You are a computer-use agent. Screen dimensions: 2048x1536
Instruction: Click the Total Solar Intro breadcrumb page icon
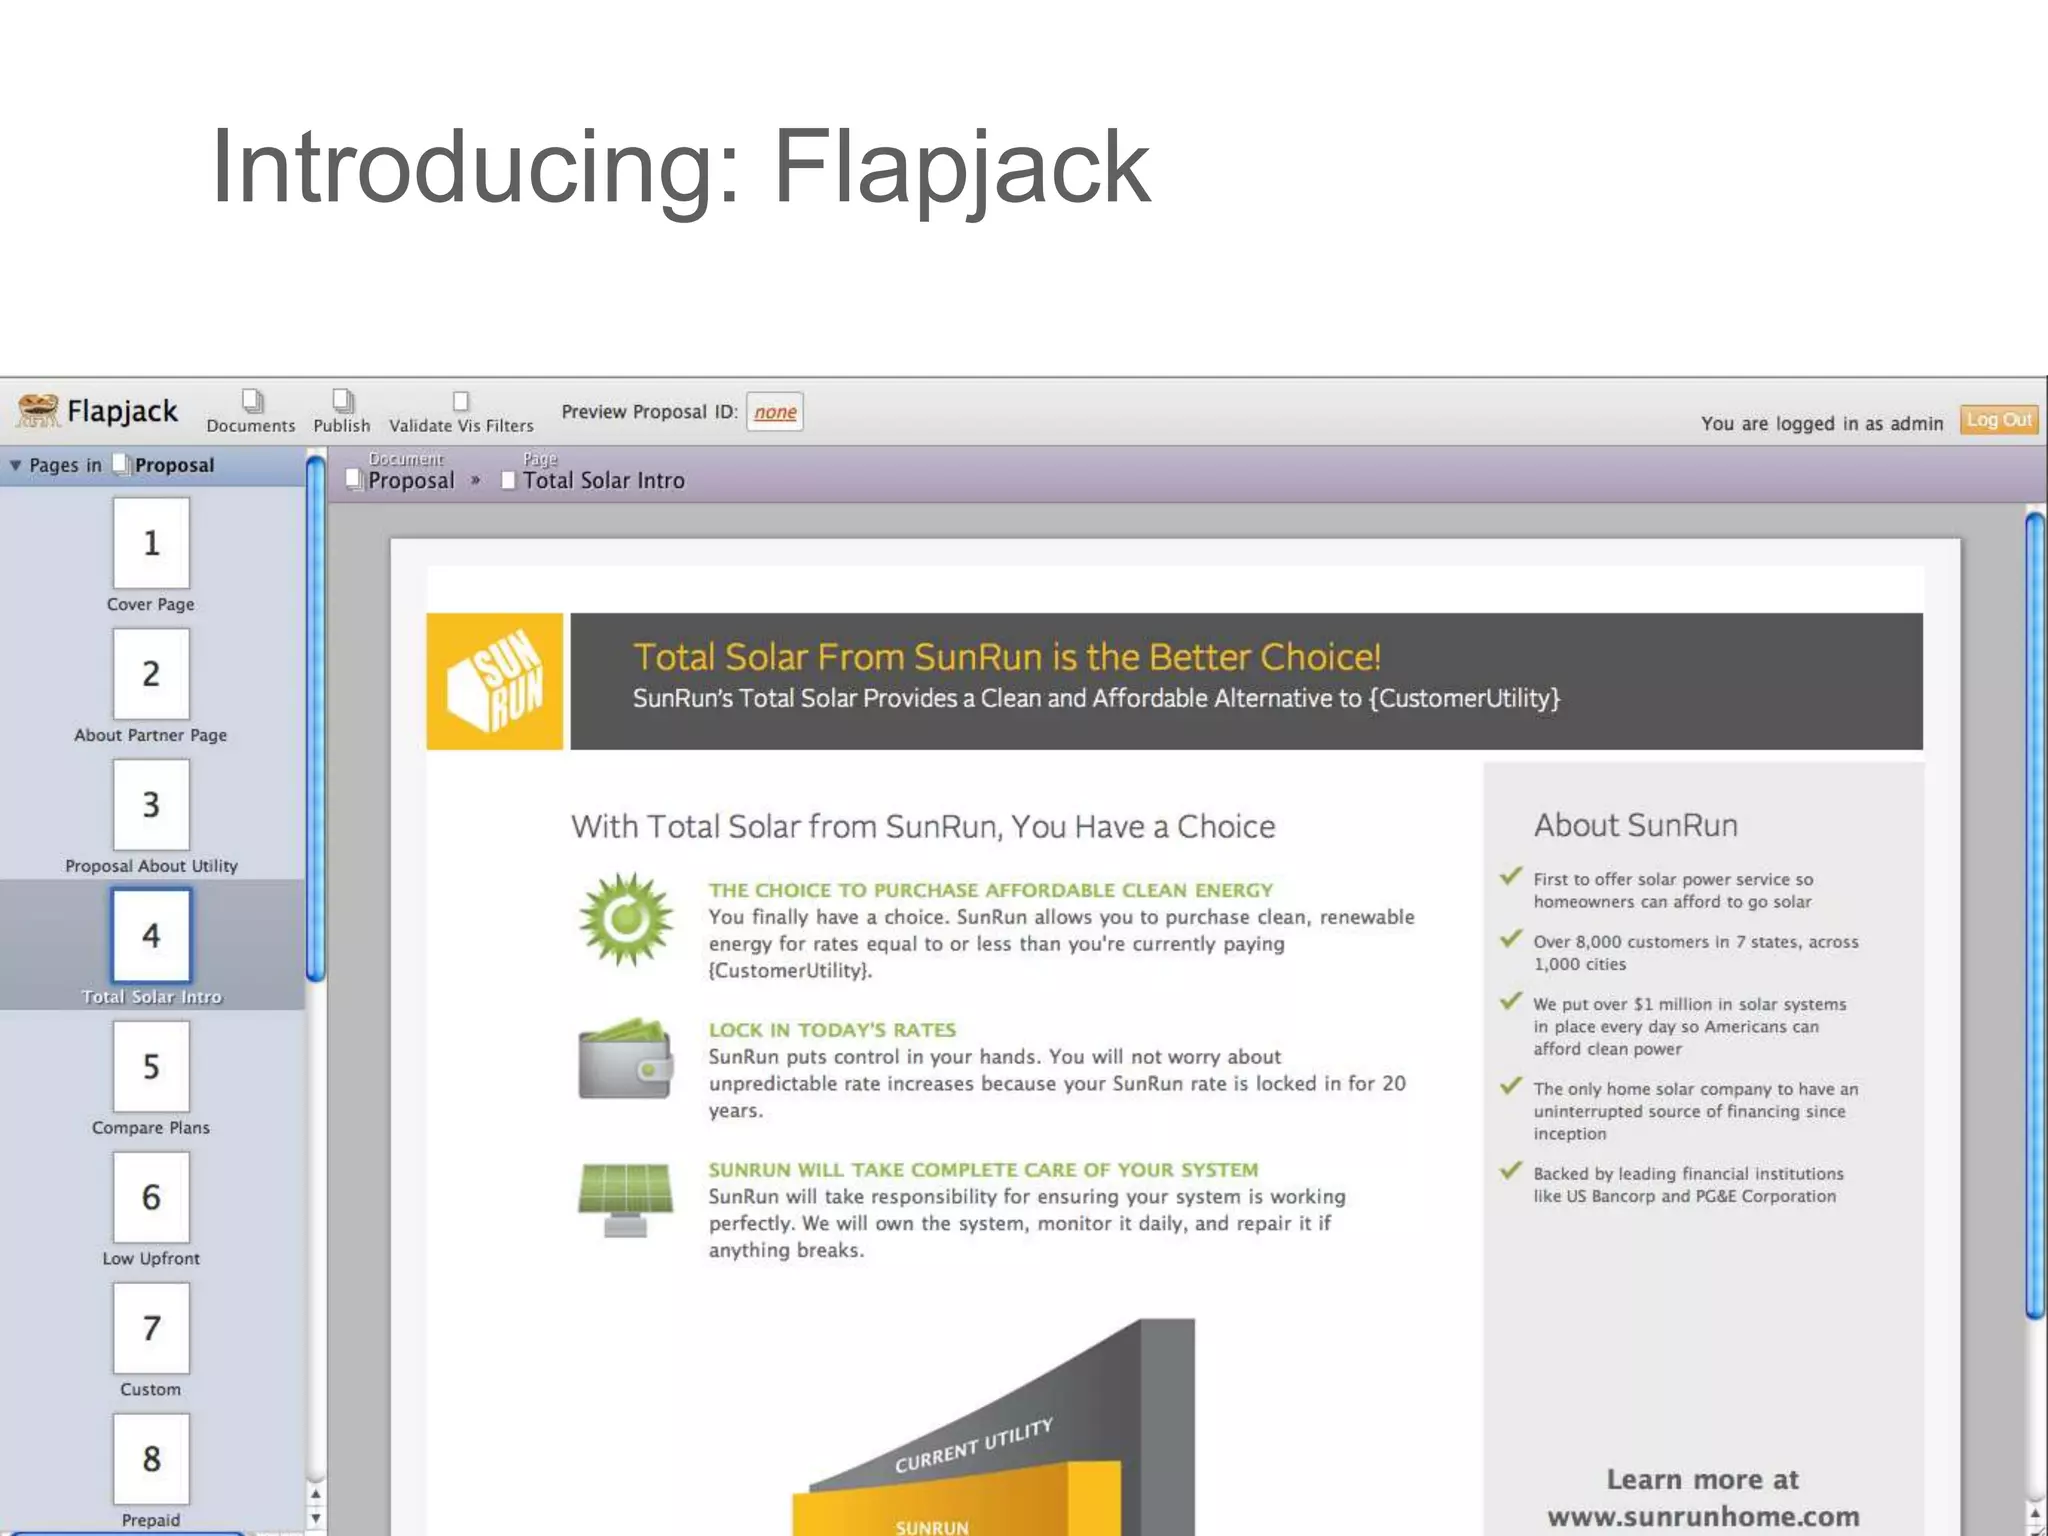509,480
